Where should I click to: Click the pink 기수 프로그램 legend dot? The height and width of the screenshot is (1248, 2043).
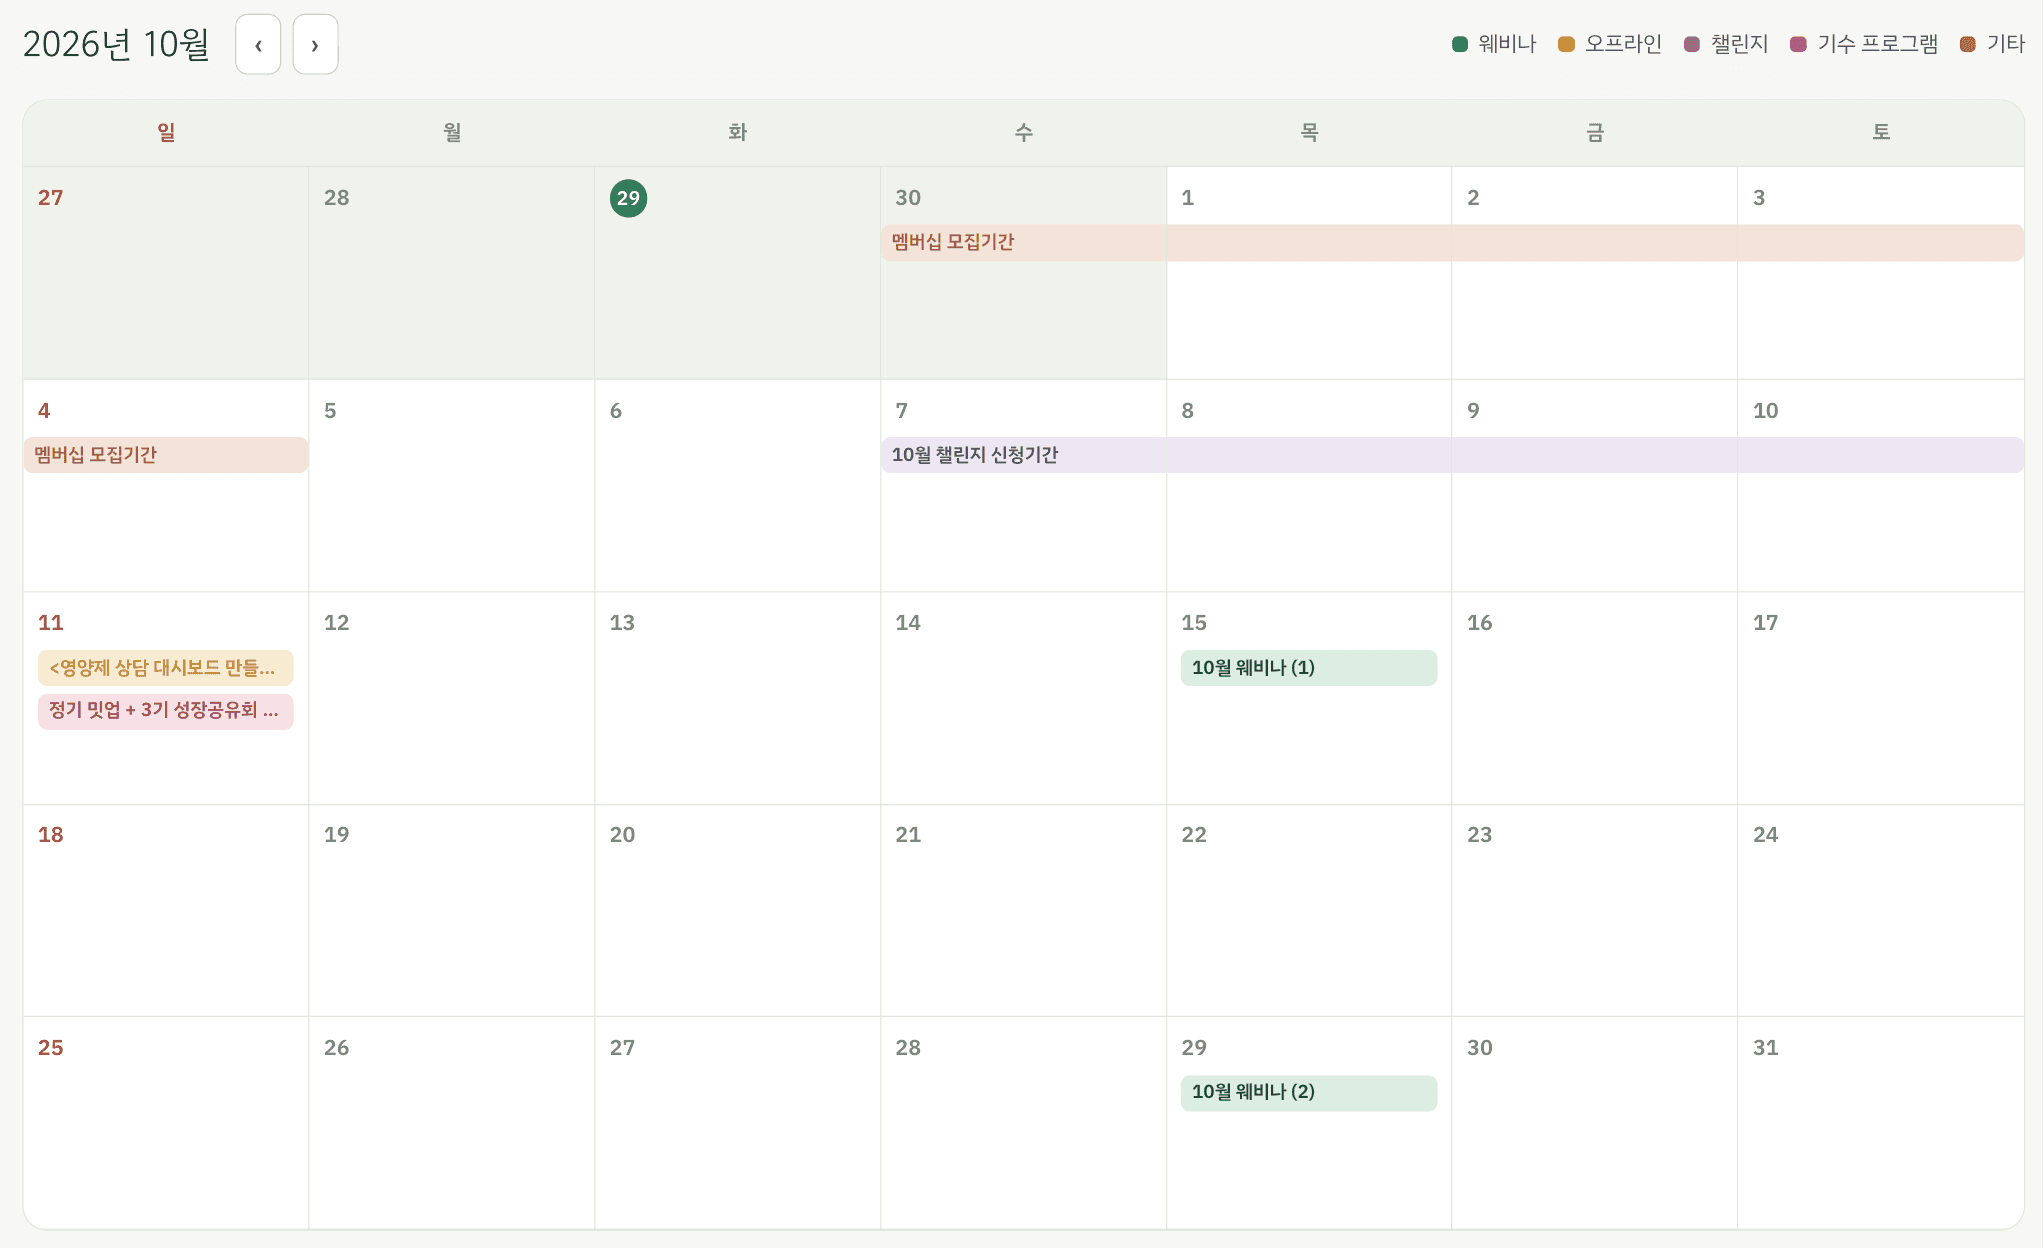click(1798, 44)
